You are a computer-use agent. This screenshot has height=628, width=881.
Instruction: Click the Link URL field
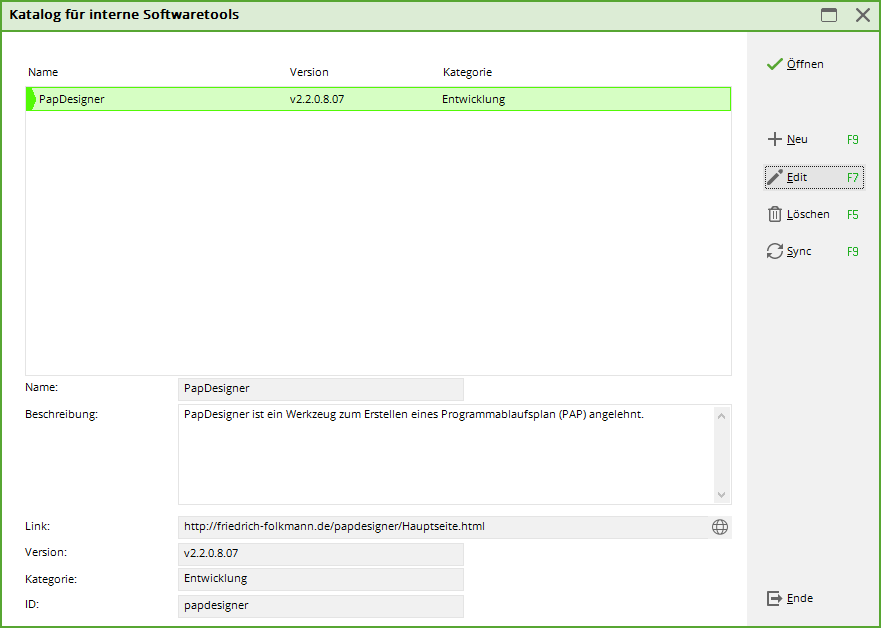(x=443, y=527)
